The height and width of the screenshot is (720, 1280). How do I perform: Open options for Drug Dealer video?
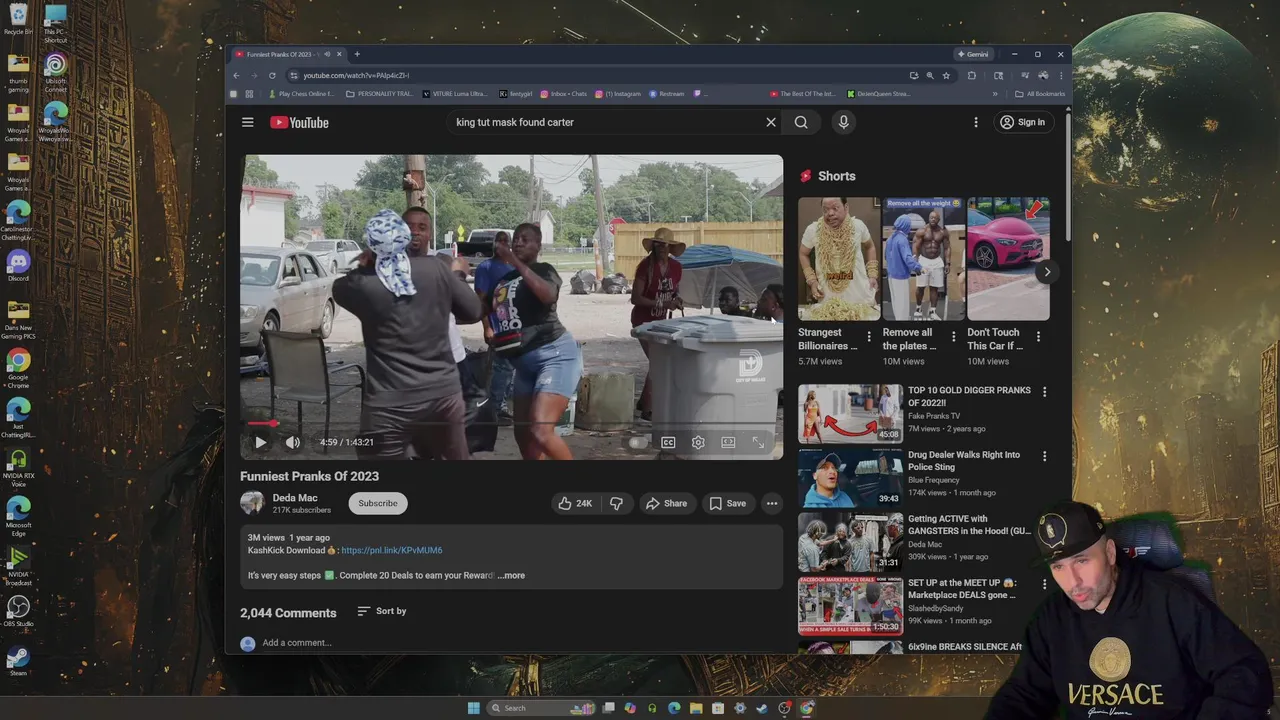pyautogui.click(x=1044, y=456)
